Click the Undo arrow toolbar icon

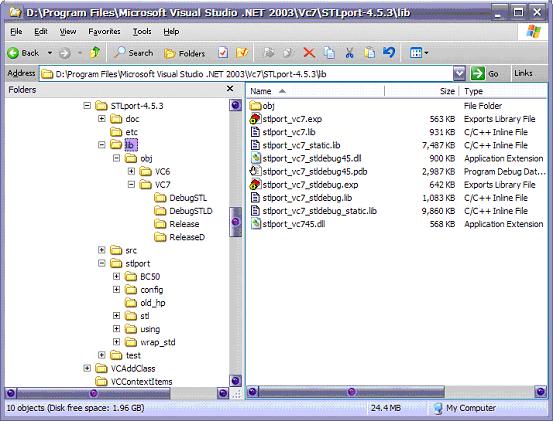point(389,53)
